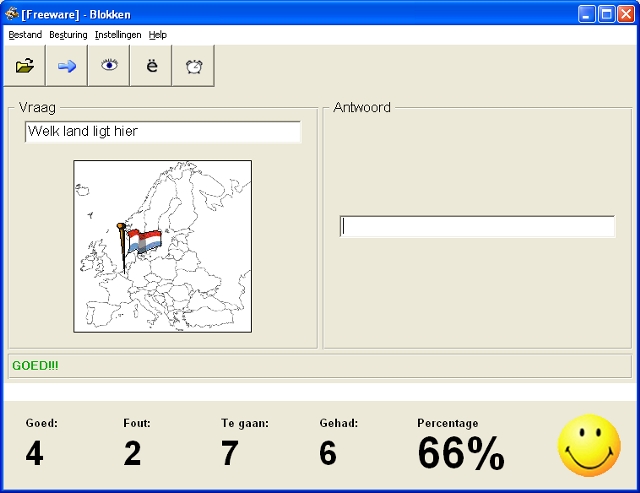The height and width of the screenshot is (493, 640).
Task: Click the Blokken app icon in title bar
Action: 11,14
